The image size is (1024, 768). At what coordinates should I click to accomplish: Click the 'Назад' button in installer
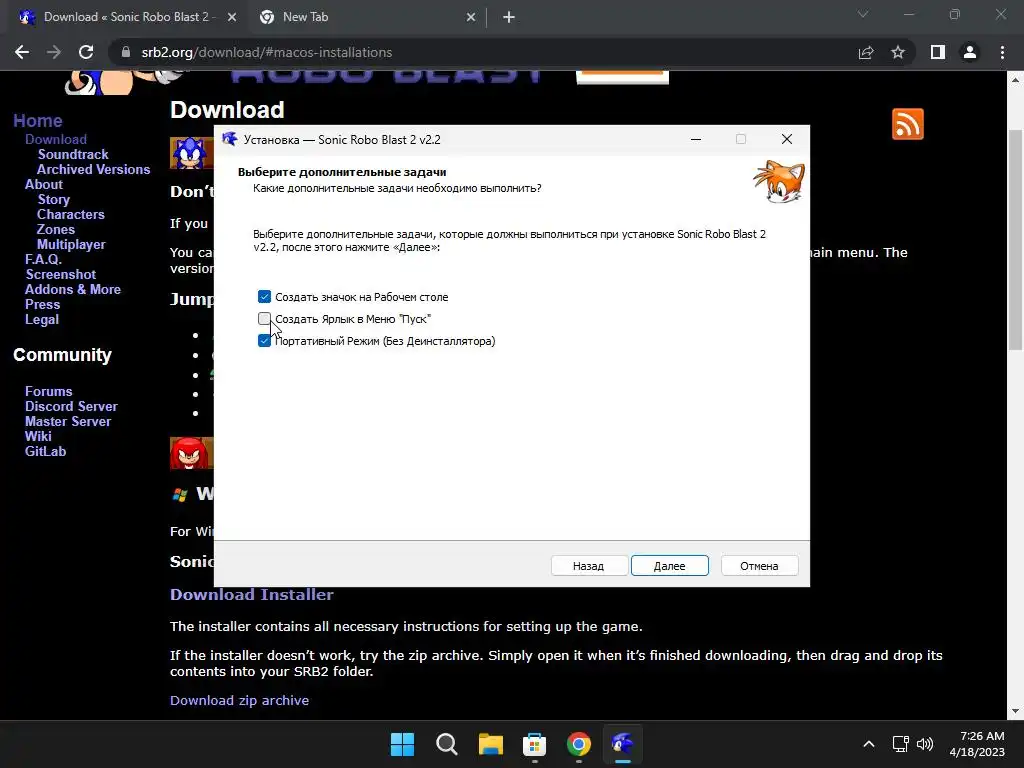pos(588,566)
